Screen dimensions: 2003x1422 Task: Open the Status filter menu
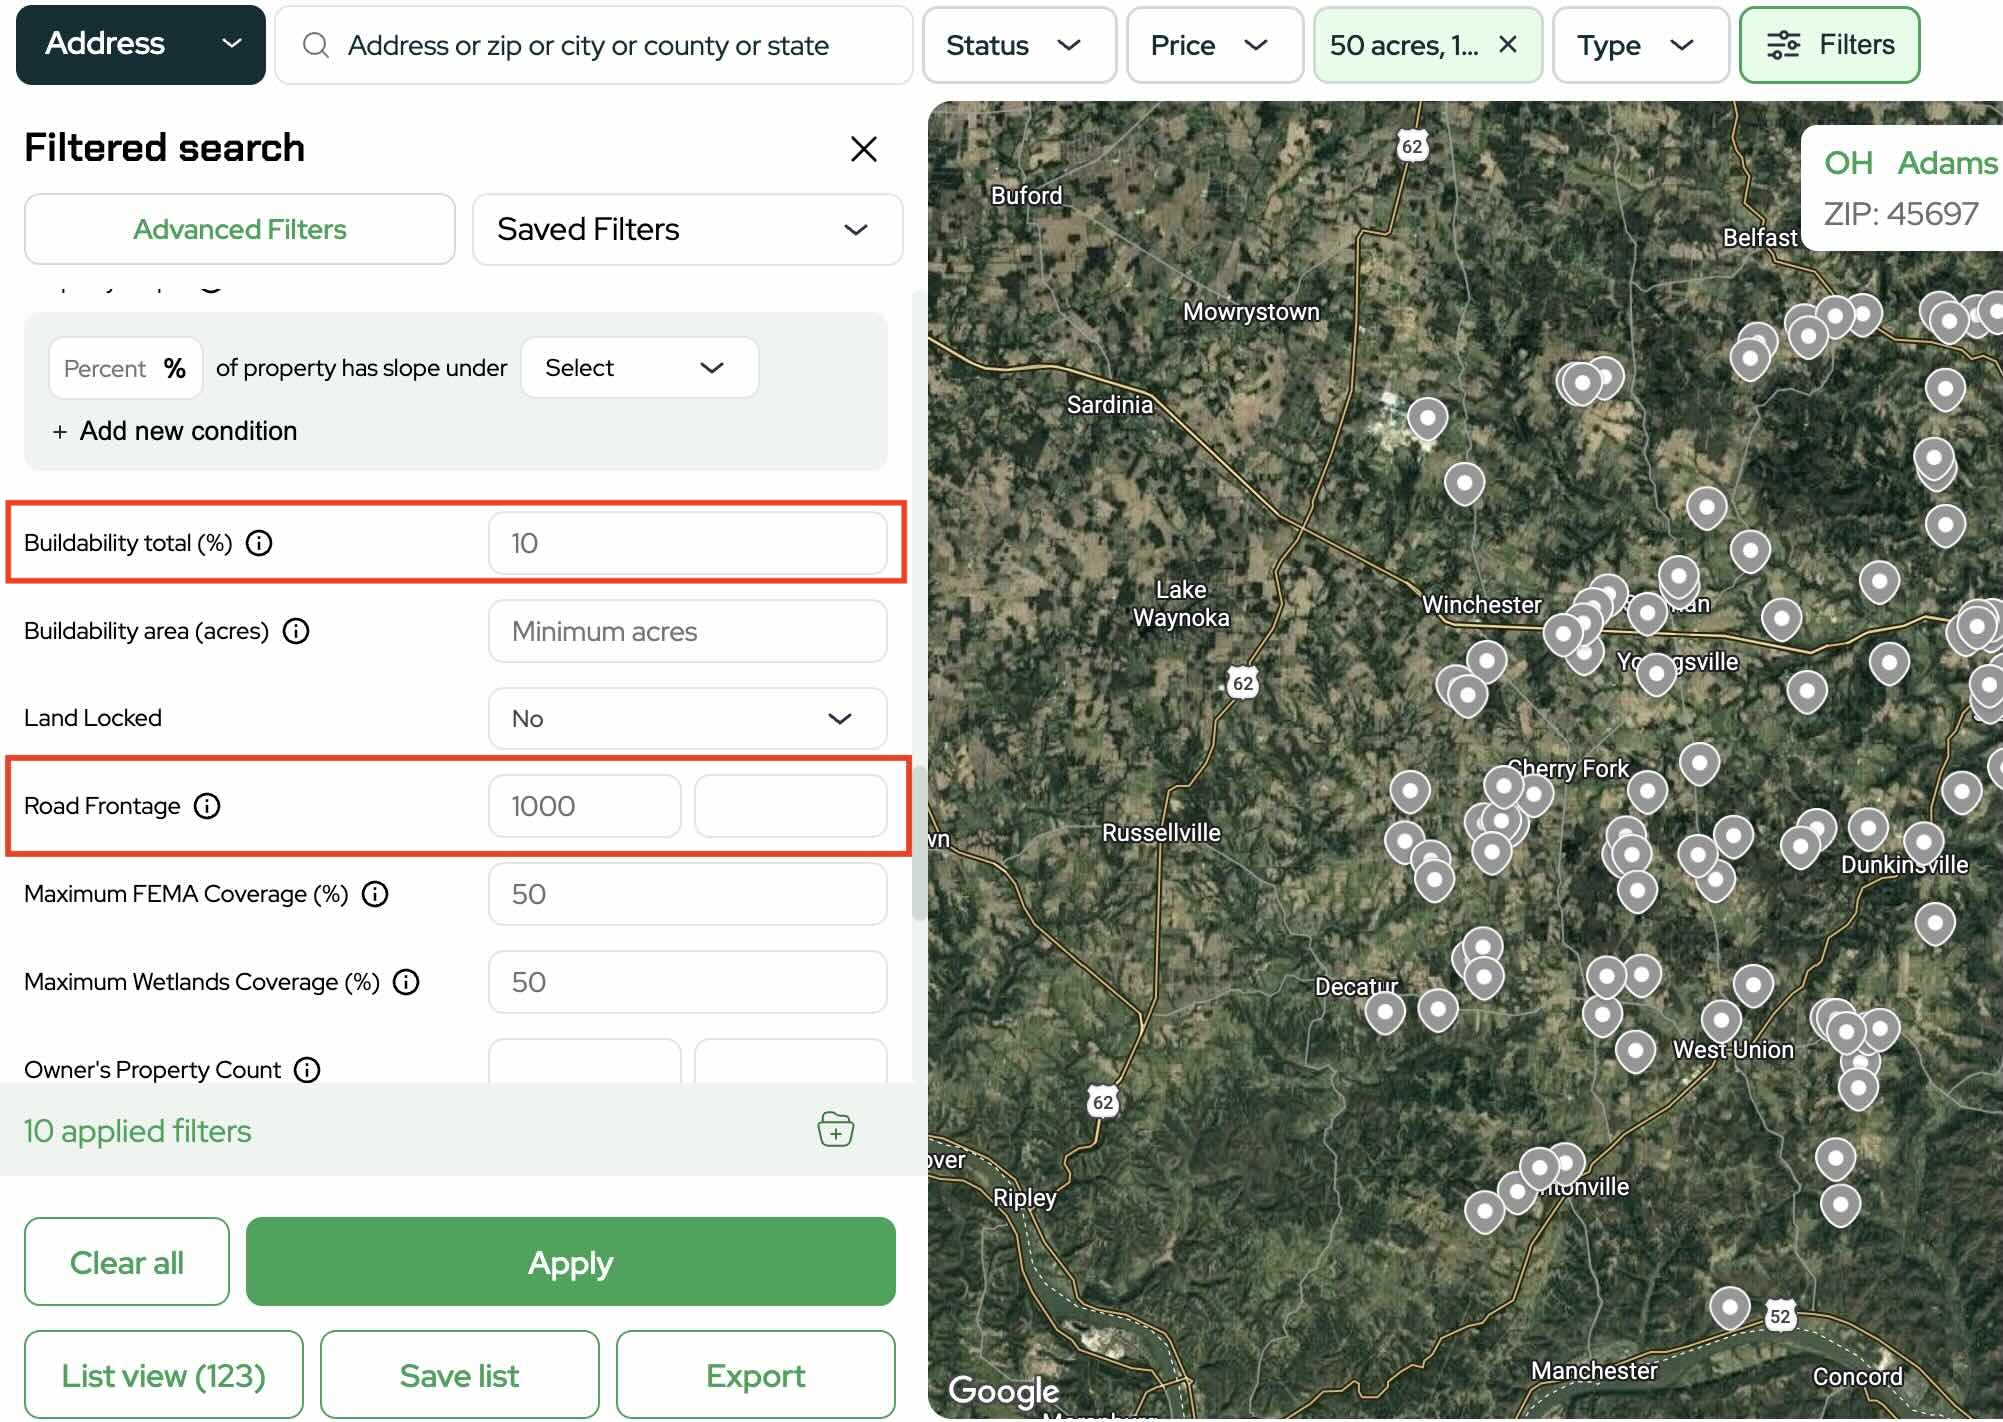pos(1018,45)
